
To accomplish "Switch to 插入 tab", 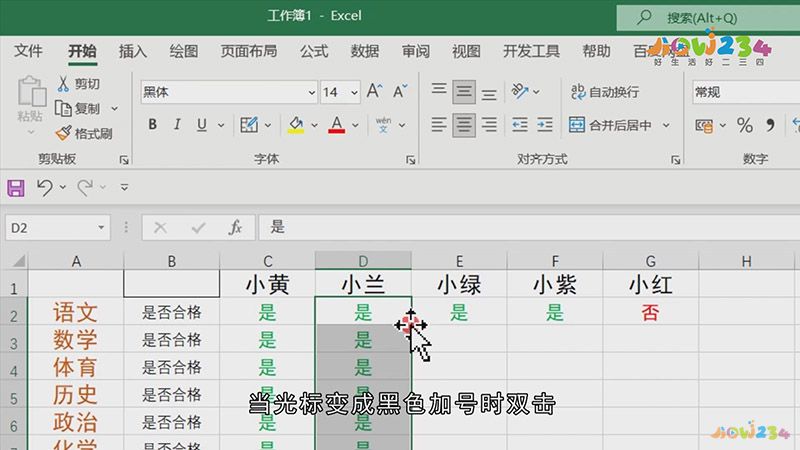I will tap(133, 51).
